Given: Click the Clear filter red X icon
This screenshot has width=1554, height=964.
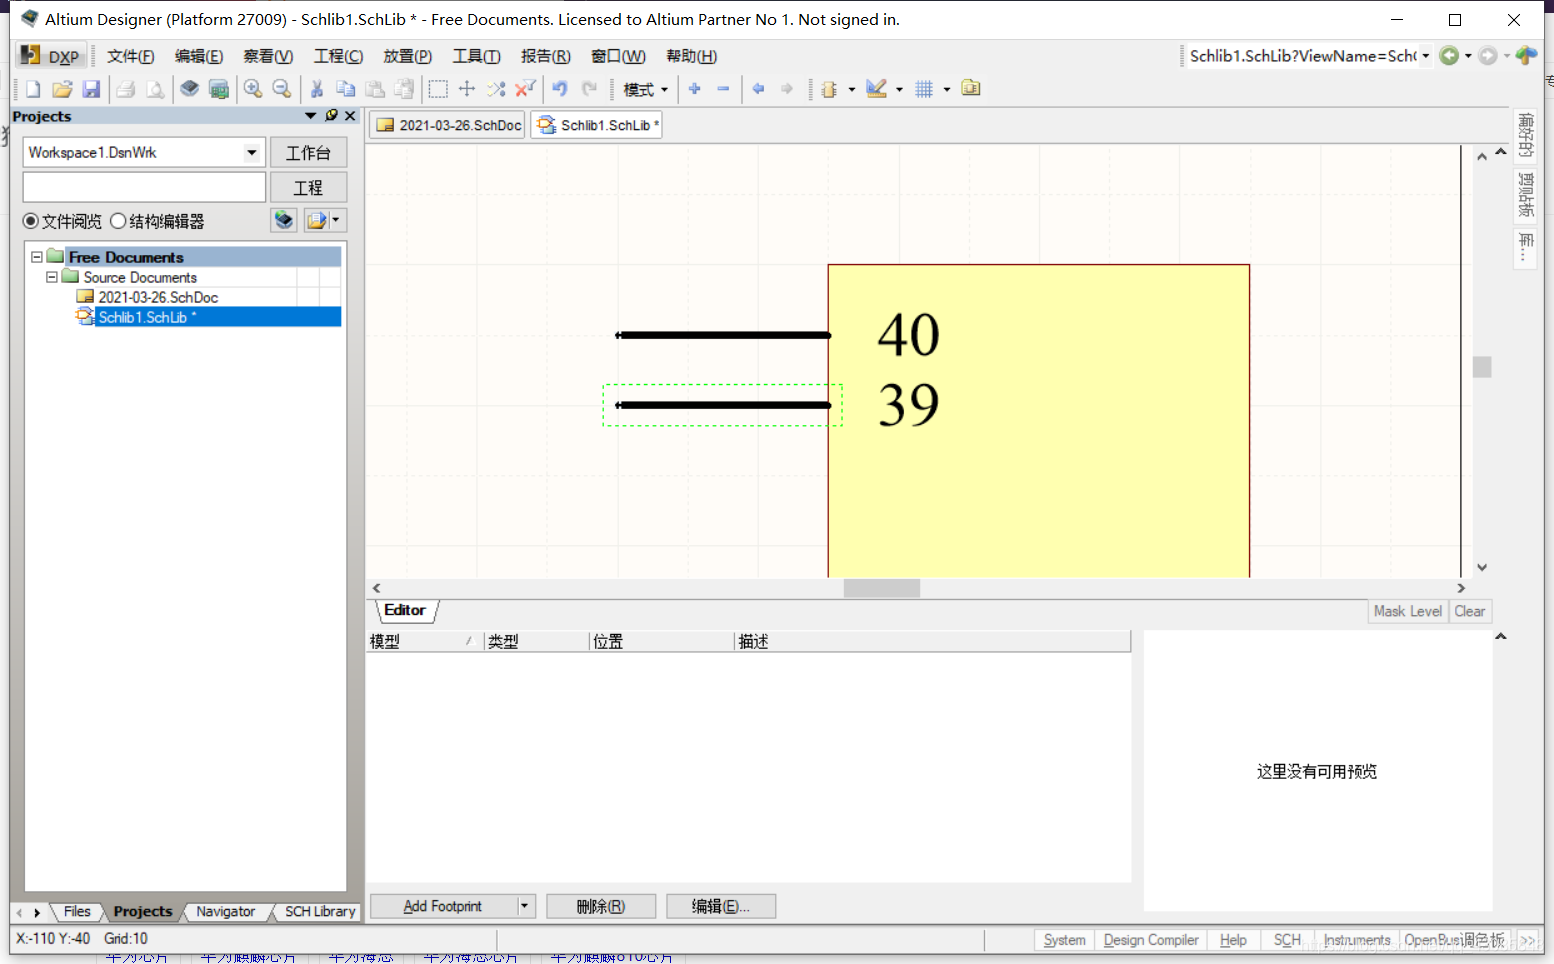Looking at the screenshot, I should 525,89.
